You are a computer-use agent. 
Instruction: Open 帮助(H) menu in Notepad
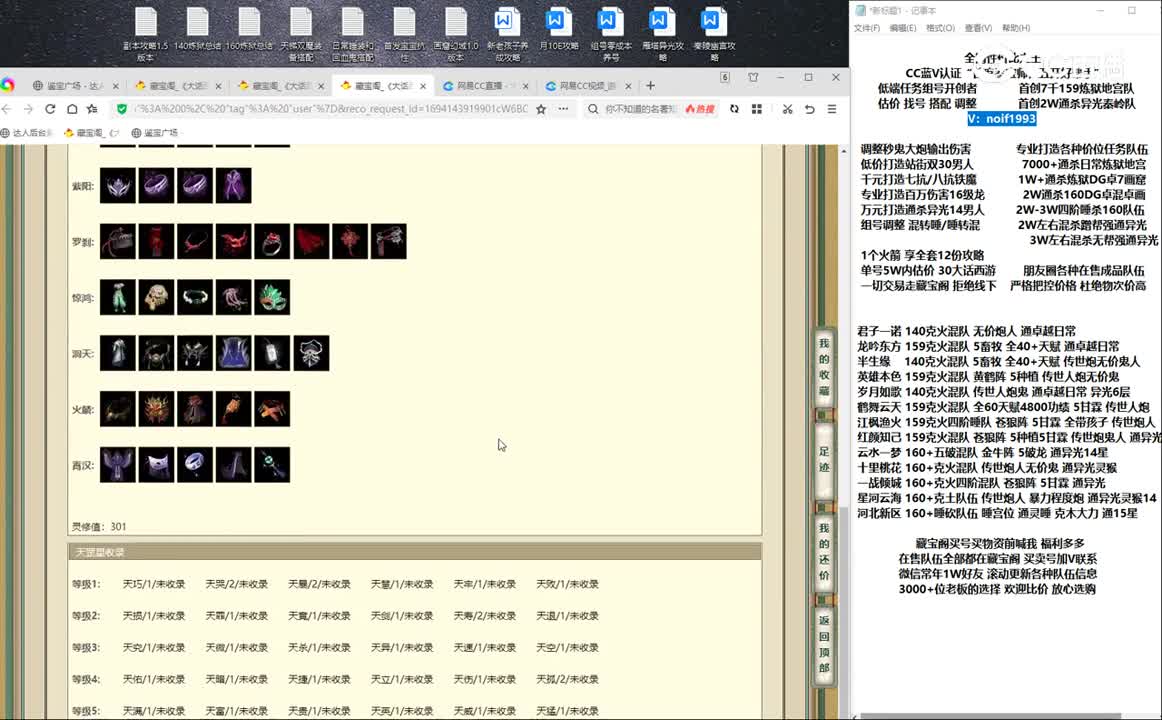[x=1016, y=28]
